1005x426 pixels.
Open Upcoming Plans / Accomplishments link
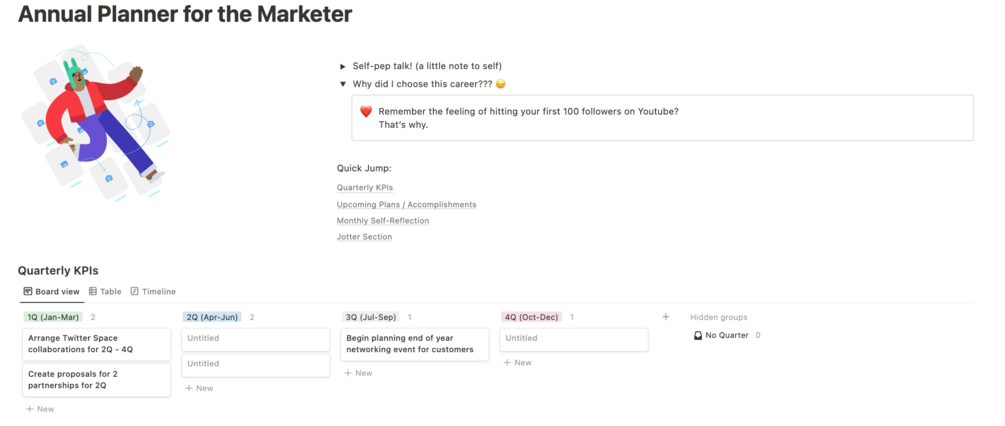(x=406, y=204)
